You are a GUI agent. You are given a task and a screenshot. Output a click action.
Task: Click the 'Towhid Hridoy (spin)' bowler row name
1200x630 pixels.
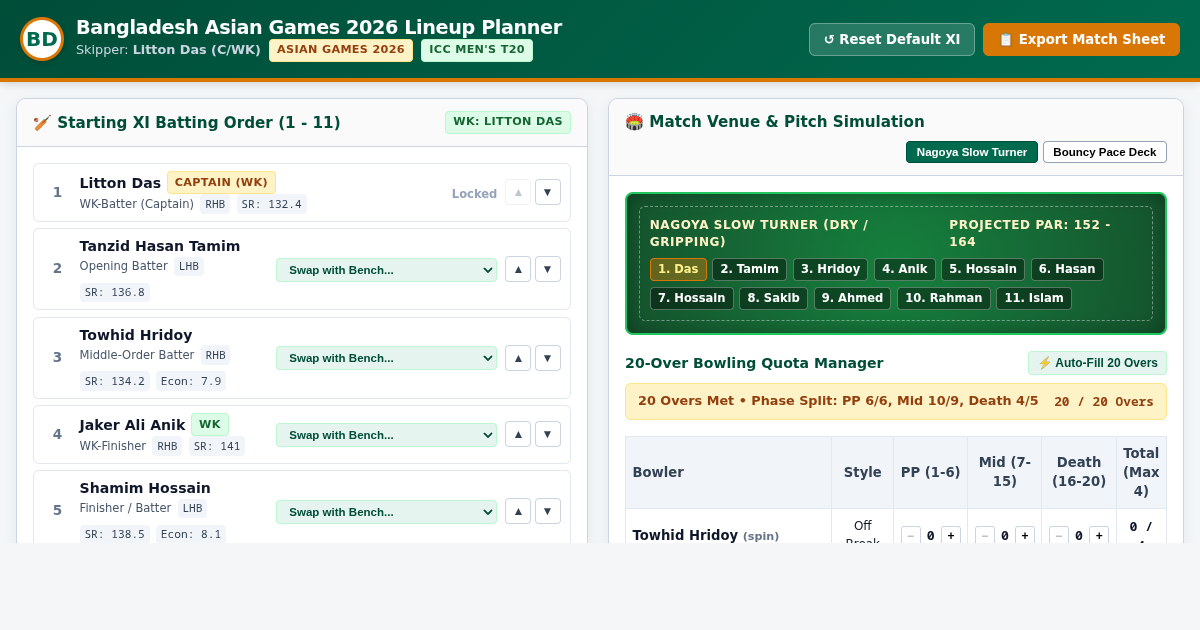705,536
